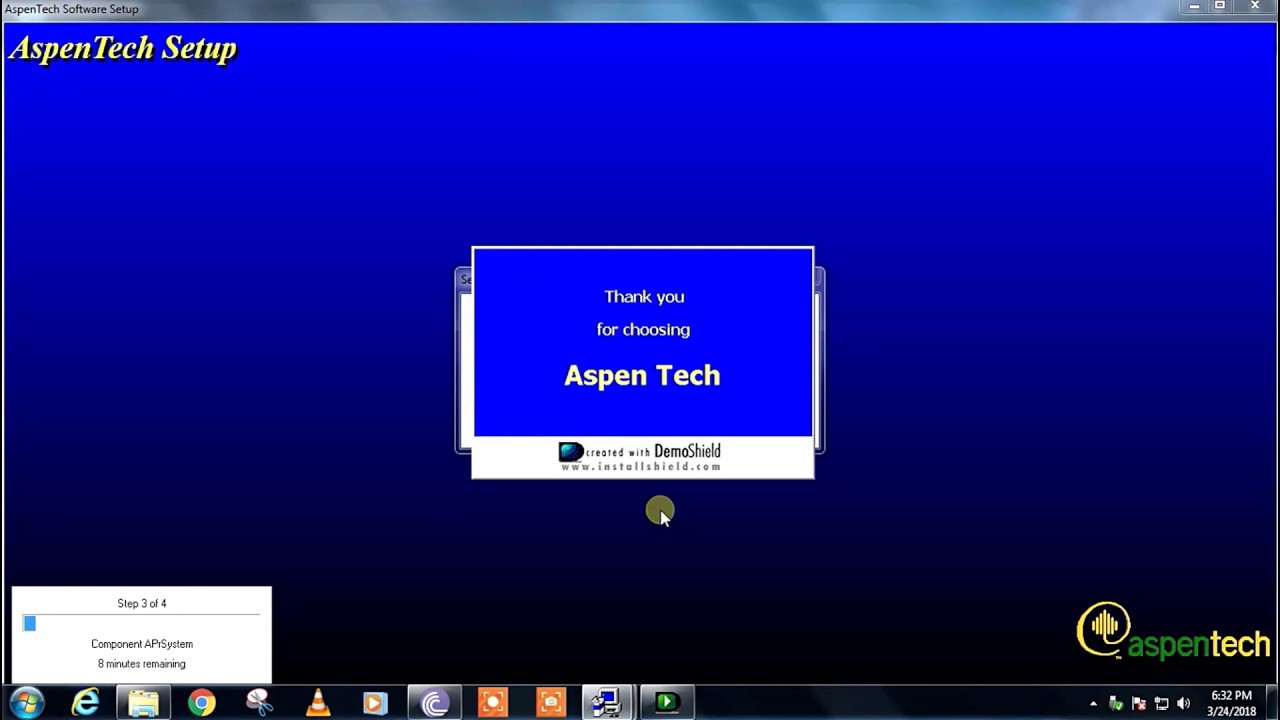Open the blue-framed media player taskbar icon
Image resolution: width=1280 pixels, height=720 pixels.
(x=375, y=703)
